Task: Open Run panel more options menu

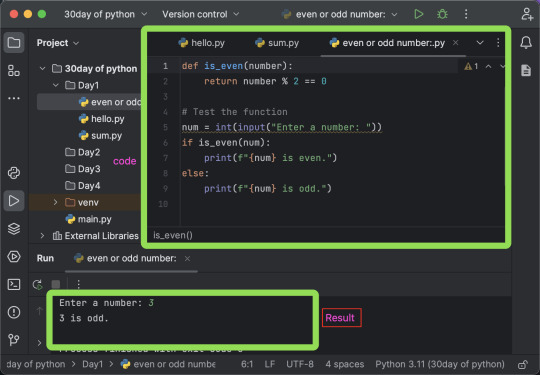Action: point(79,284)
